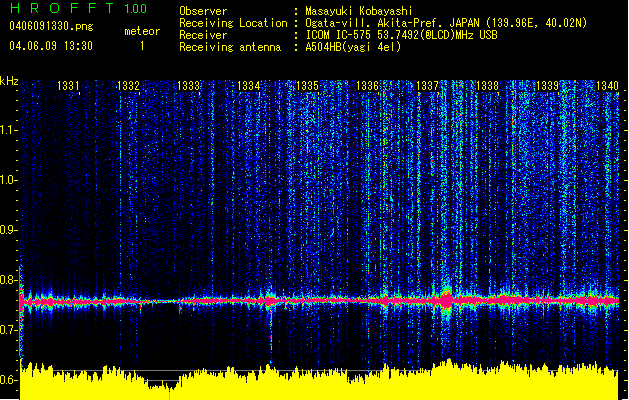Click the 1338 time marker
This screenshot has width=629, height=400.
coord(487,85)
